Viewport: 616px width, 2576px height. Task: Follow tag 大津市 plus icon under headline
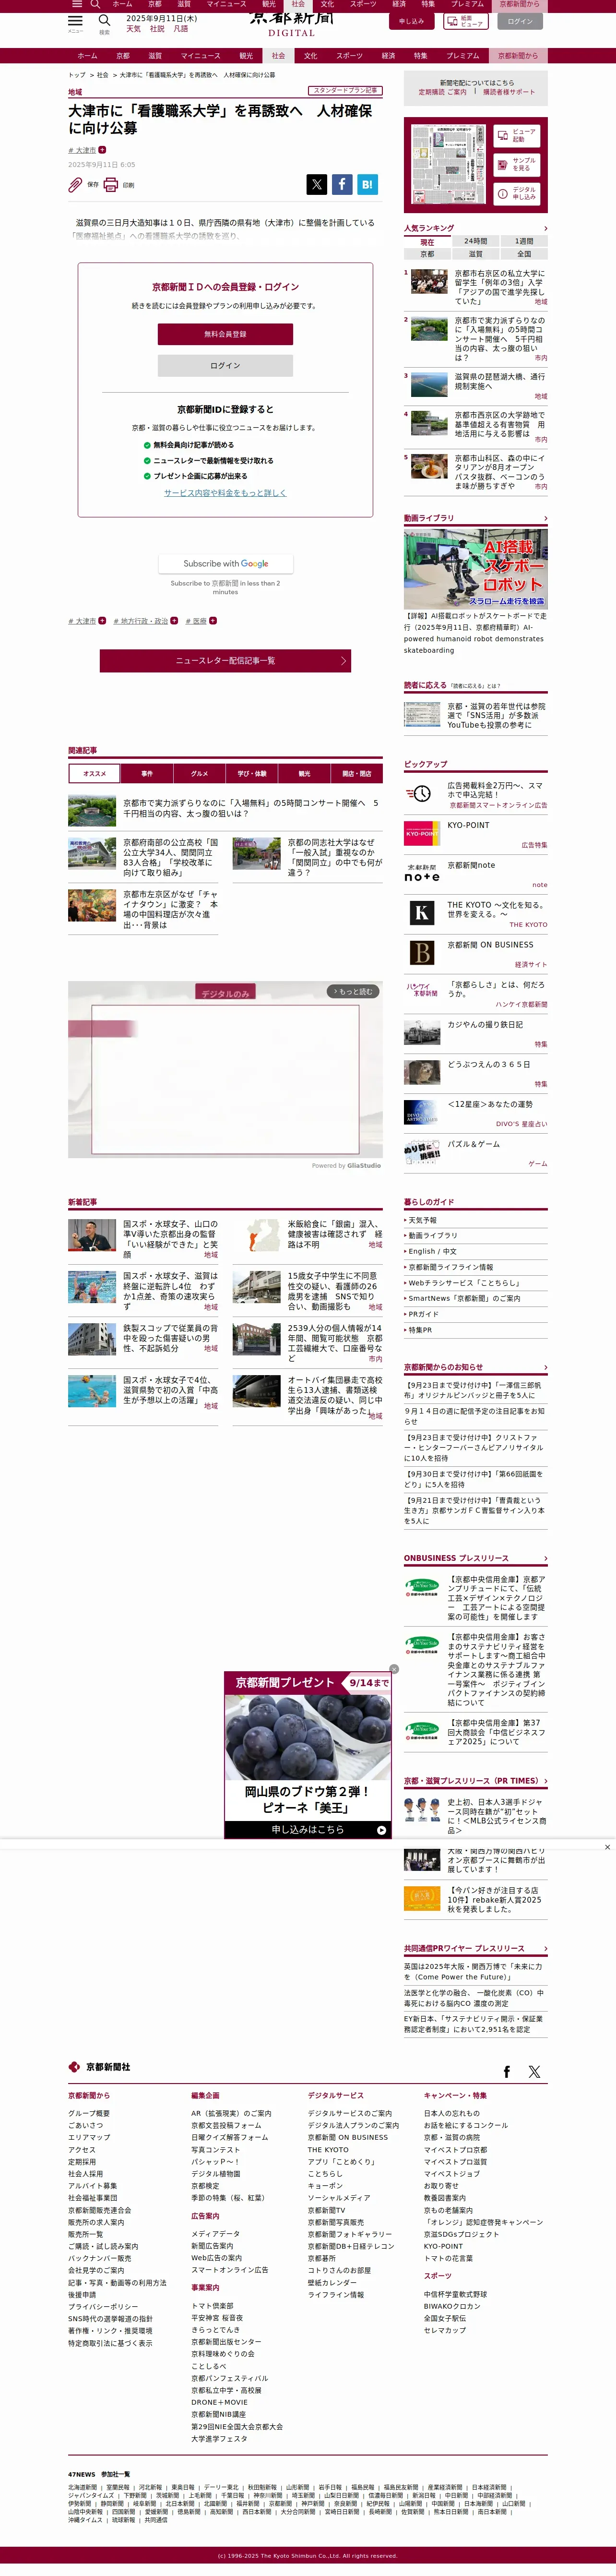(102, 150)
